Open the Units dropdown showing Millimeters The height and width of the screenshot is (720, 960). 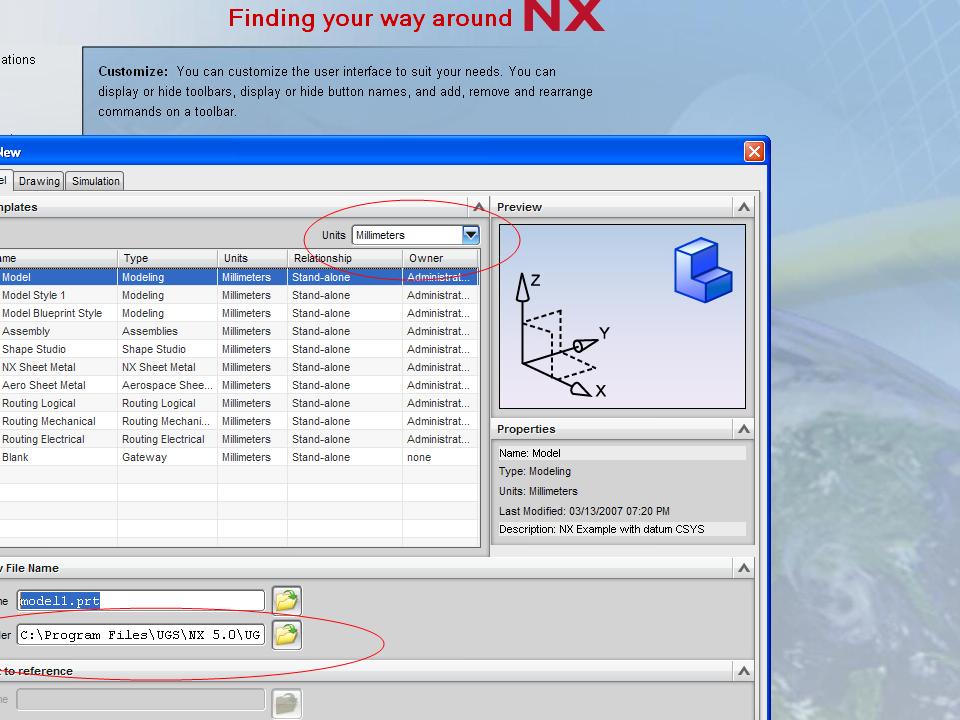415,235
